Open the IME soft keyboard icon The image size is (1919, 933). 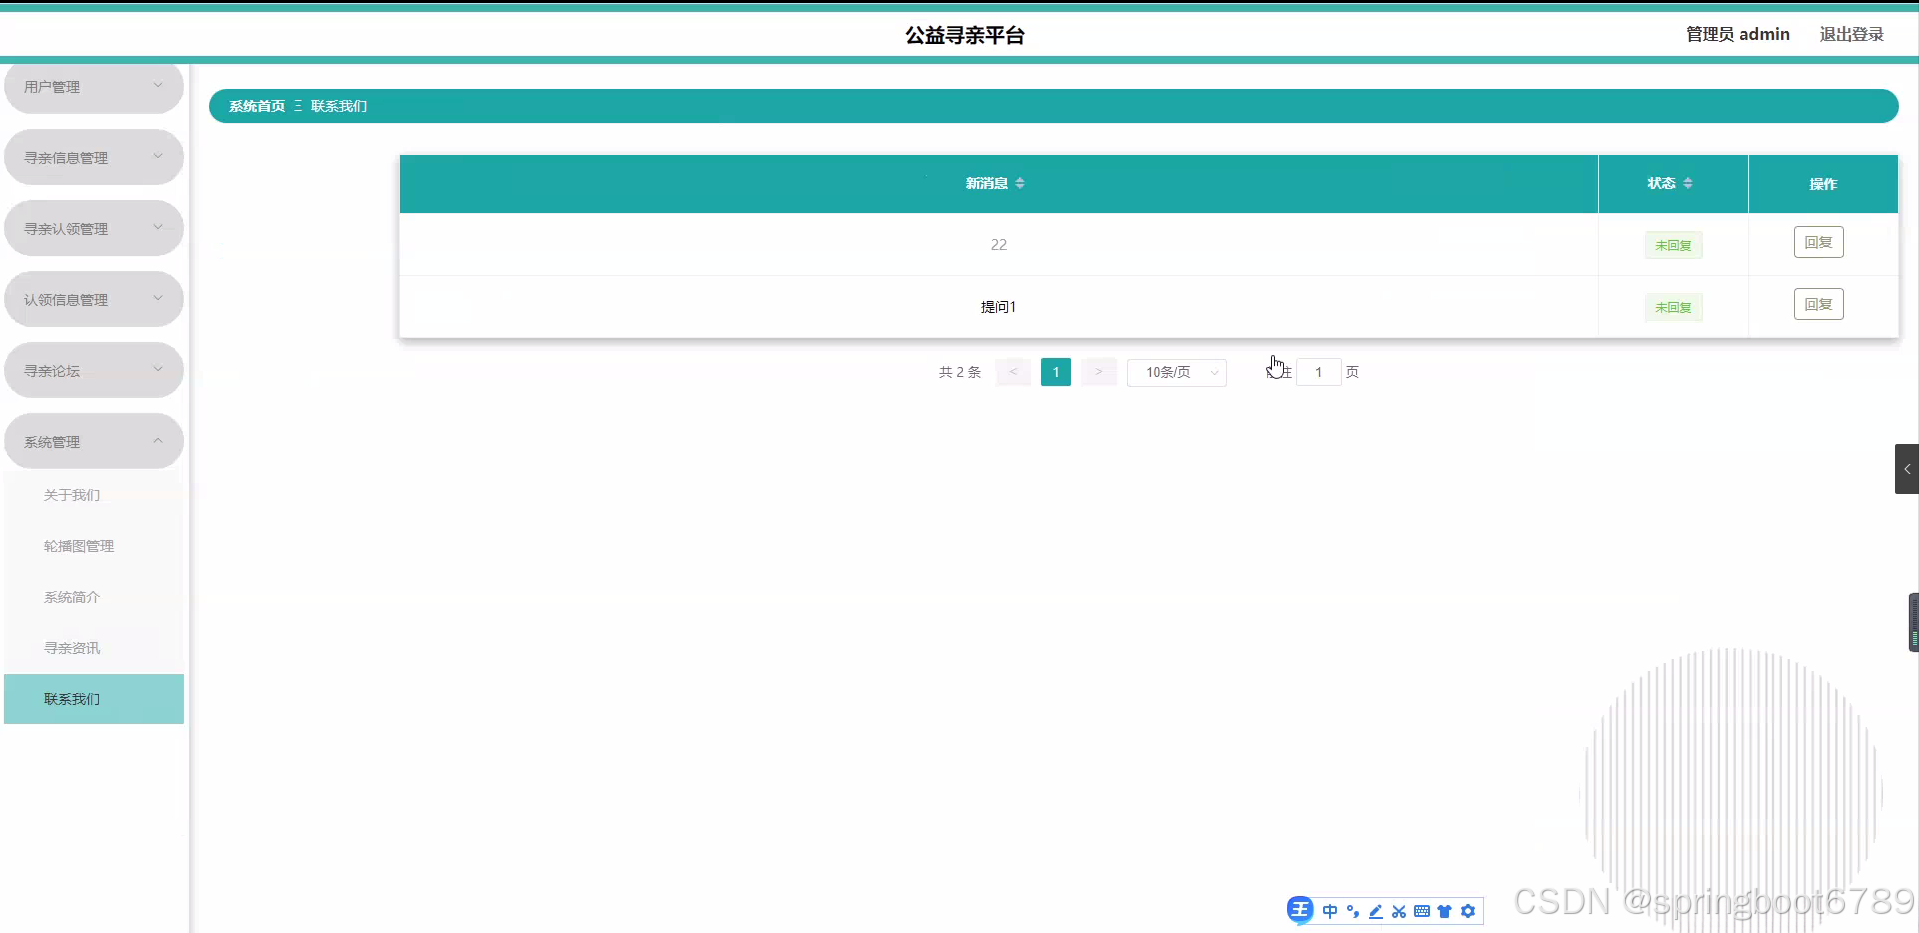(x=1422, y=911)
